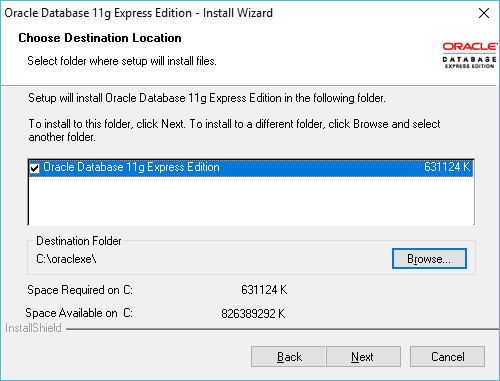Click the Destination Folder group label

point(79,241)
